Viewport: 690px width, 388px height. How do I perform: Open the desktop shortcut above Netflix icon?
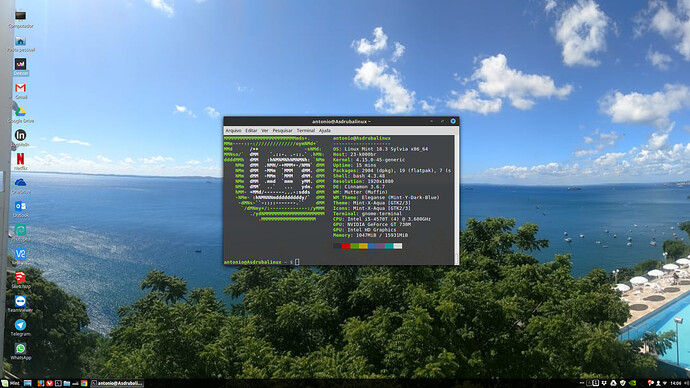[20, 137]
